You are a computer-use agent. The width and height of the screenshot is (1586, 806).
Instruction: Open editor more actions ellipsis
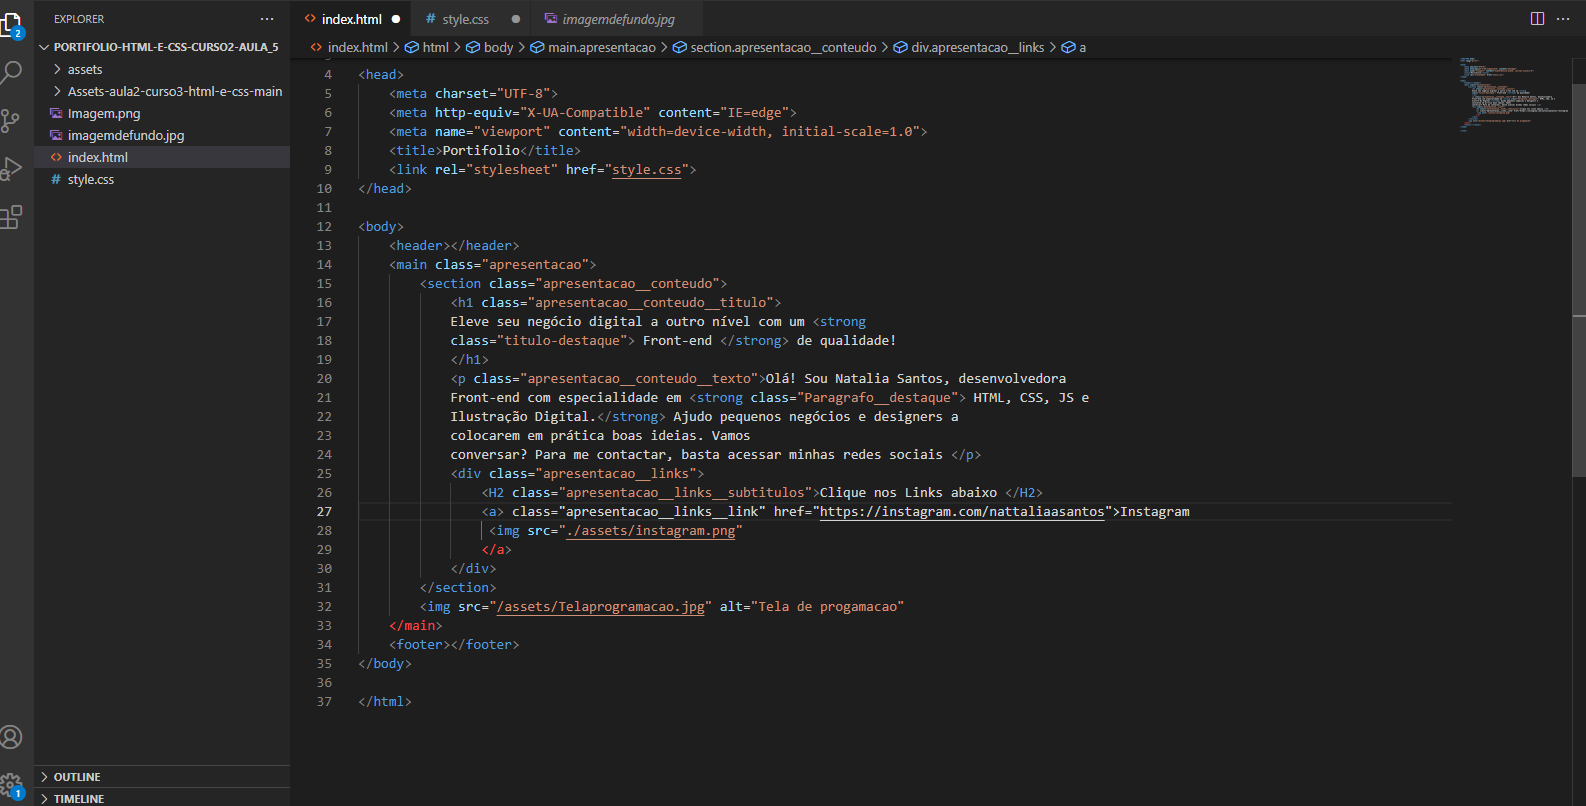(1563, 18)
